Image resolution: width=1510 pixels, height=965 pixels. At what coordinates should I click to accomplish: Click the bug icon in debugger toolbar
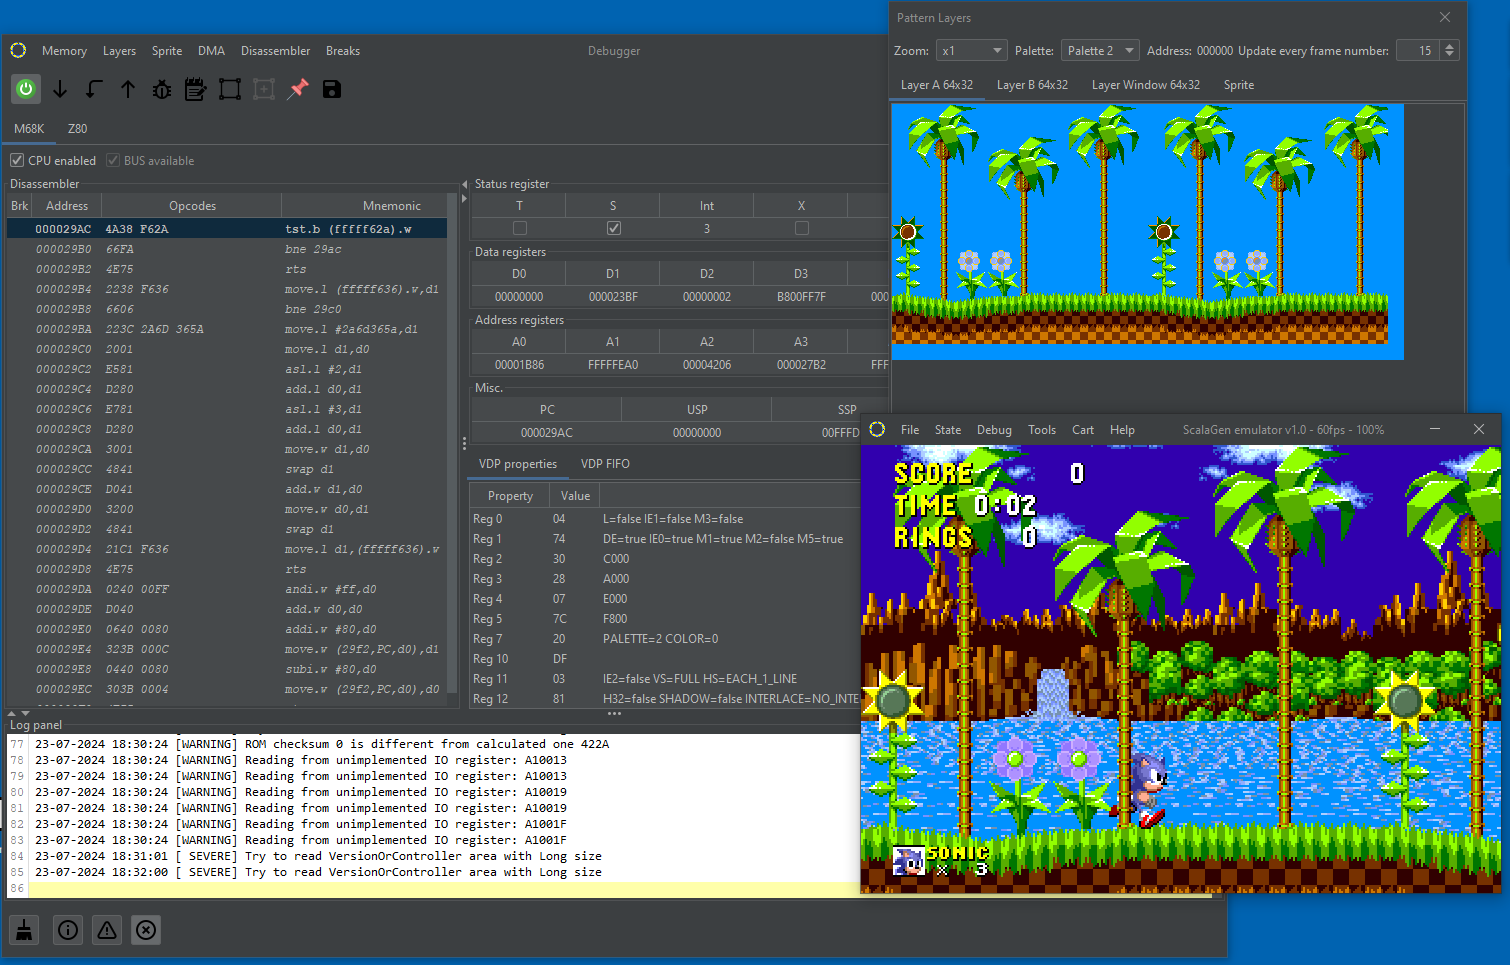(162, 89)
